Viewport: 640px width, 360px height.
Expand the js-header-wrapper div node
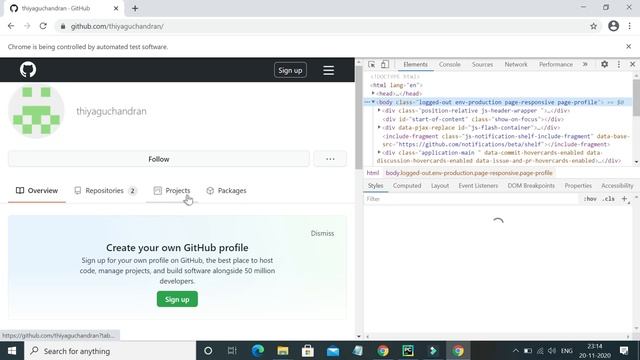[x=379, y=111]
